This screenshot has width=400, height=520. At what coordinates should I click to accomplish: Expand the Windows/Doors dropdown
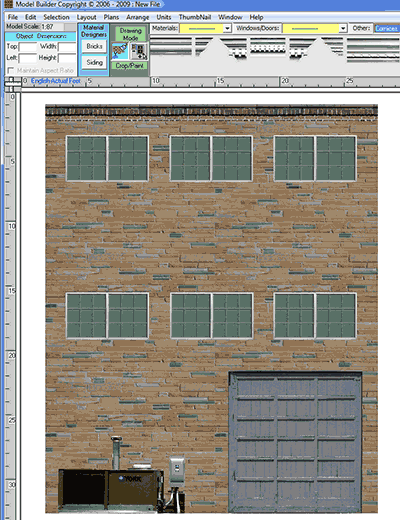343,29
